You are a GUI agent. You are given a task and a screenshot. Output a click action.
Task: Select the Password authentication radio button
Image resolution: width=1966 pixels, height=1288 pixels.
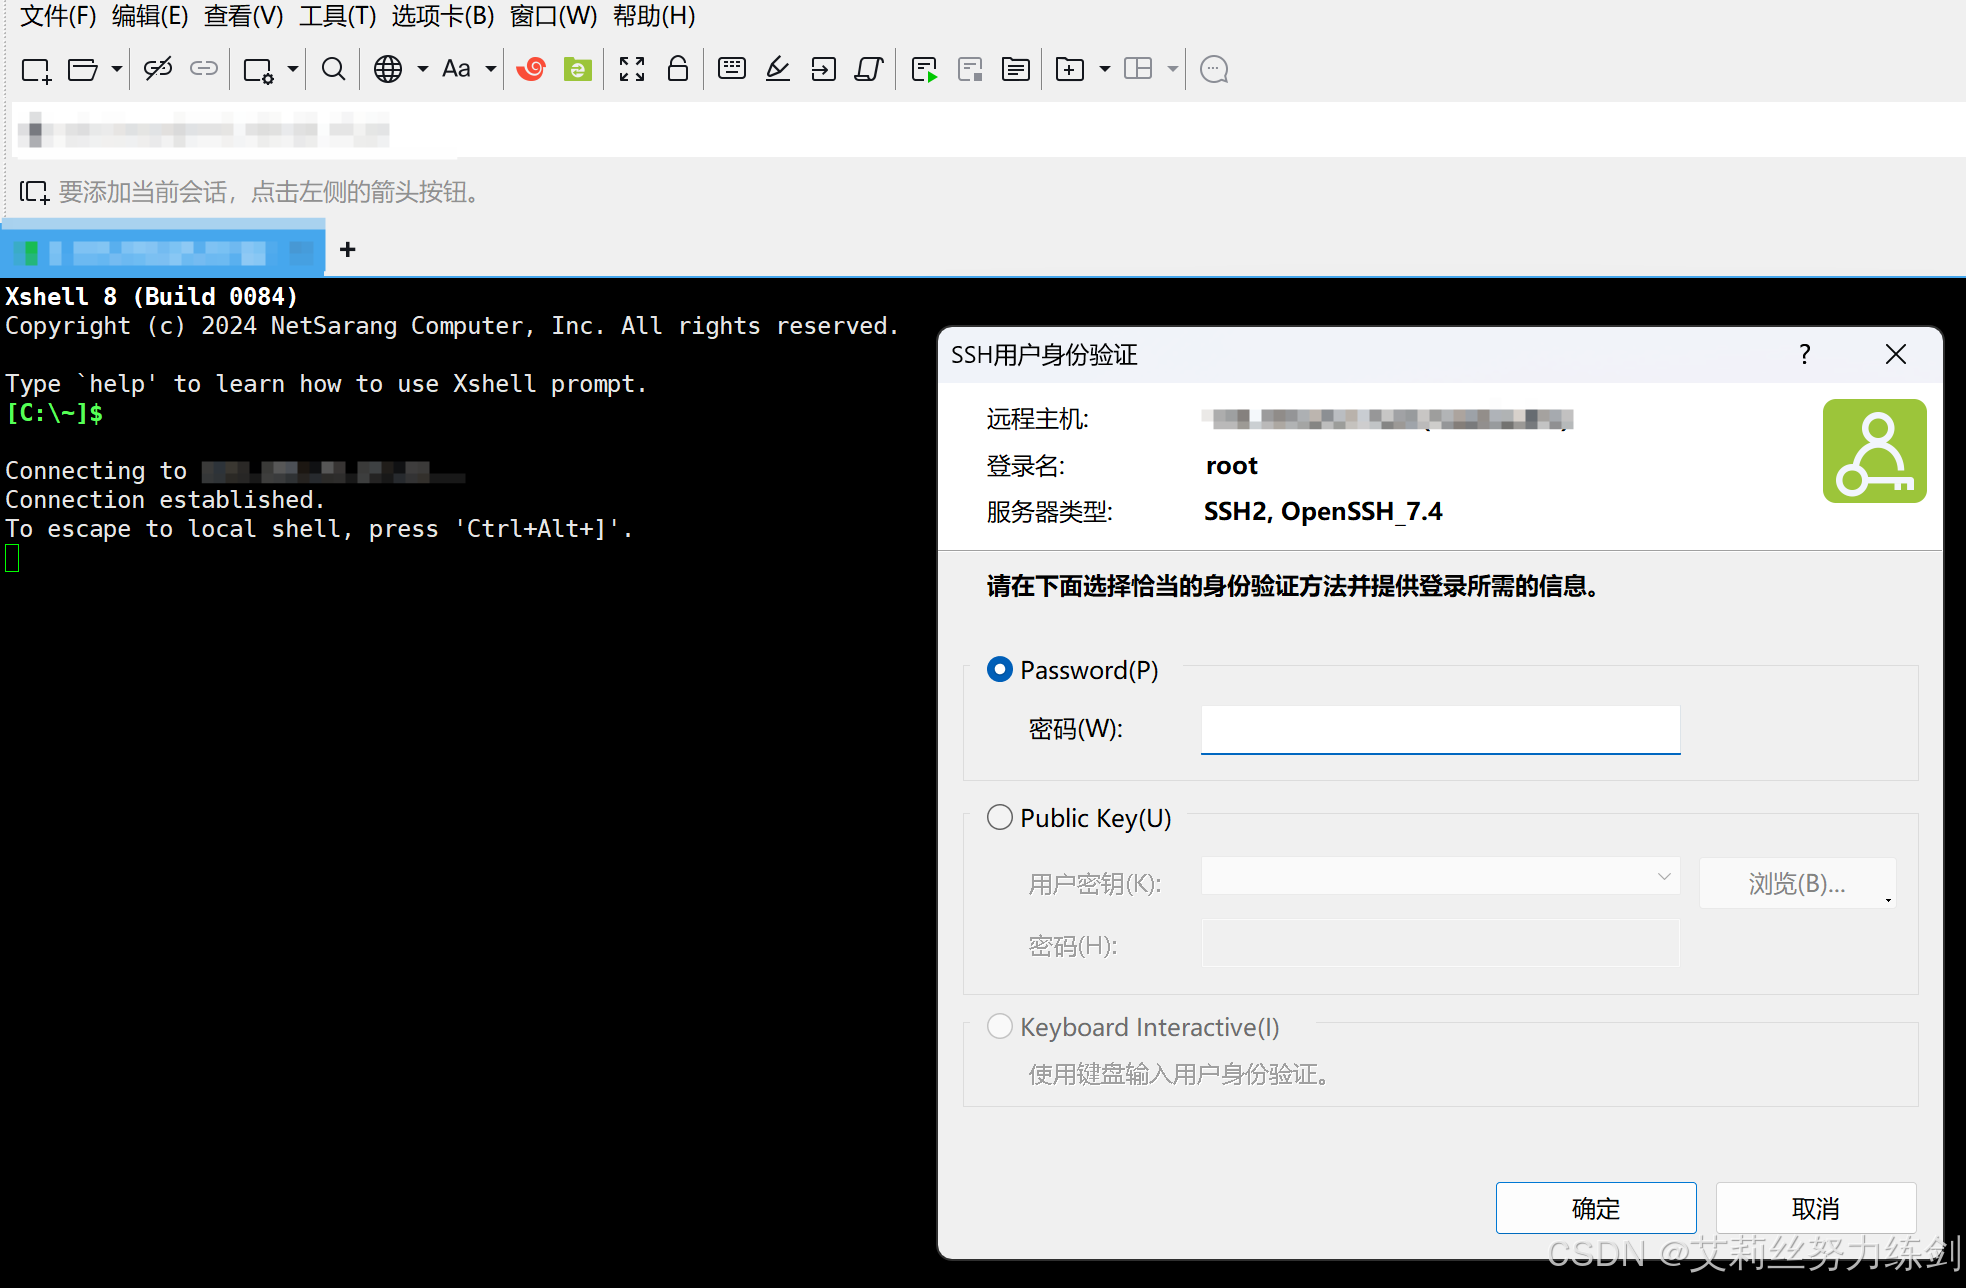[1000, 670]
